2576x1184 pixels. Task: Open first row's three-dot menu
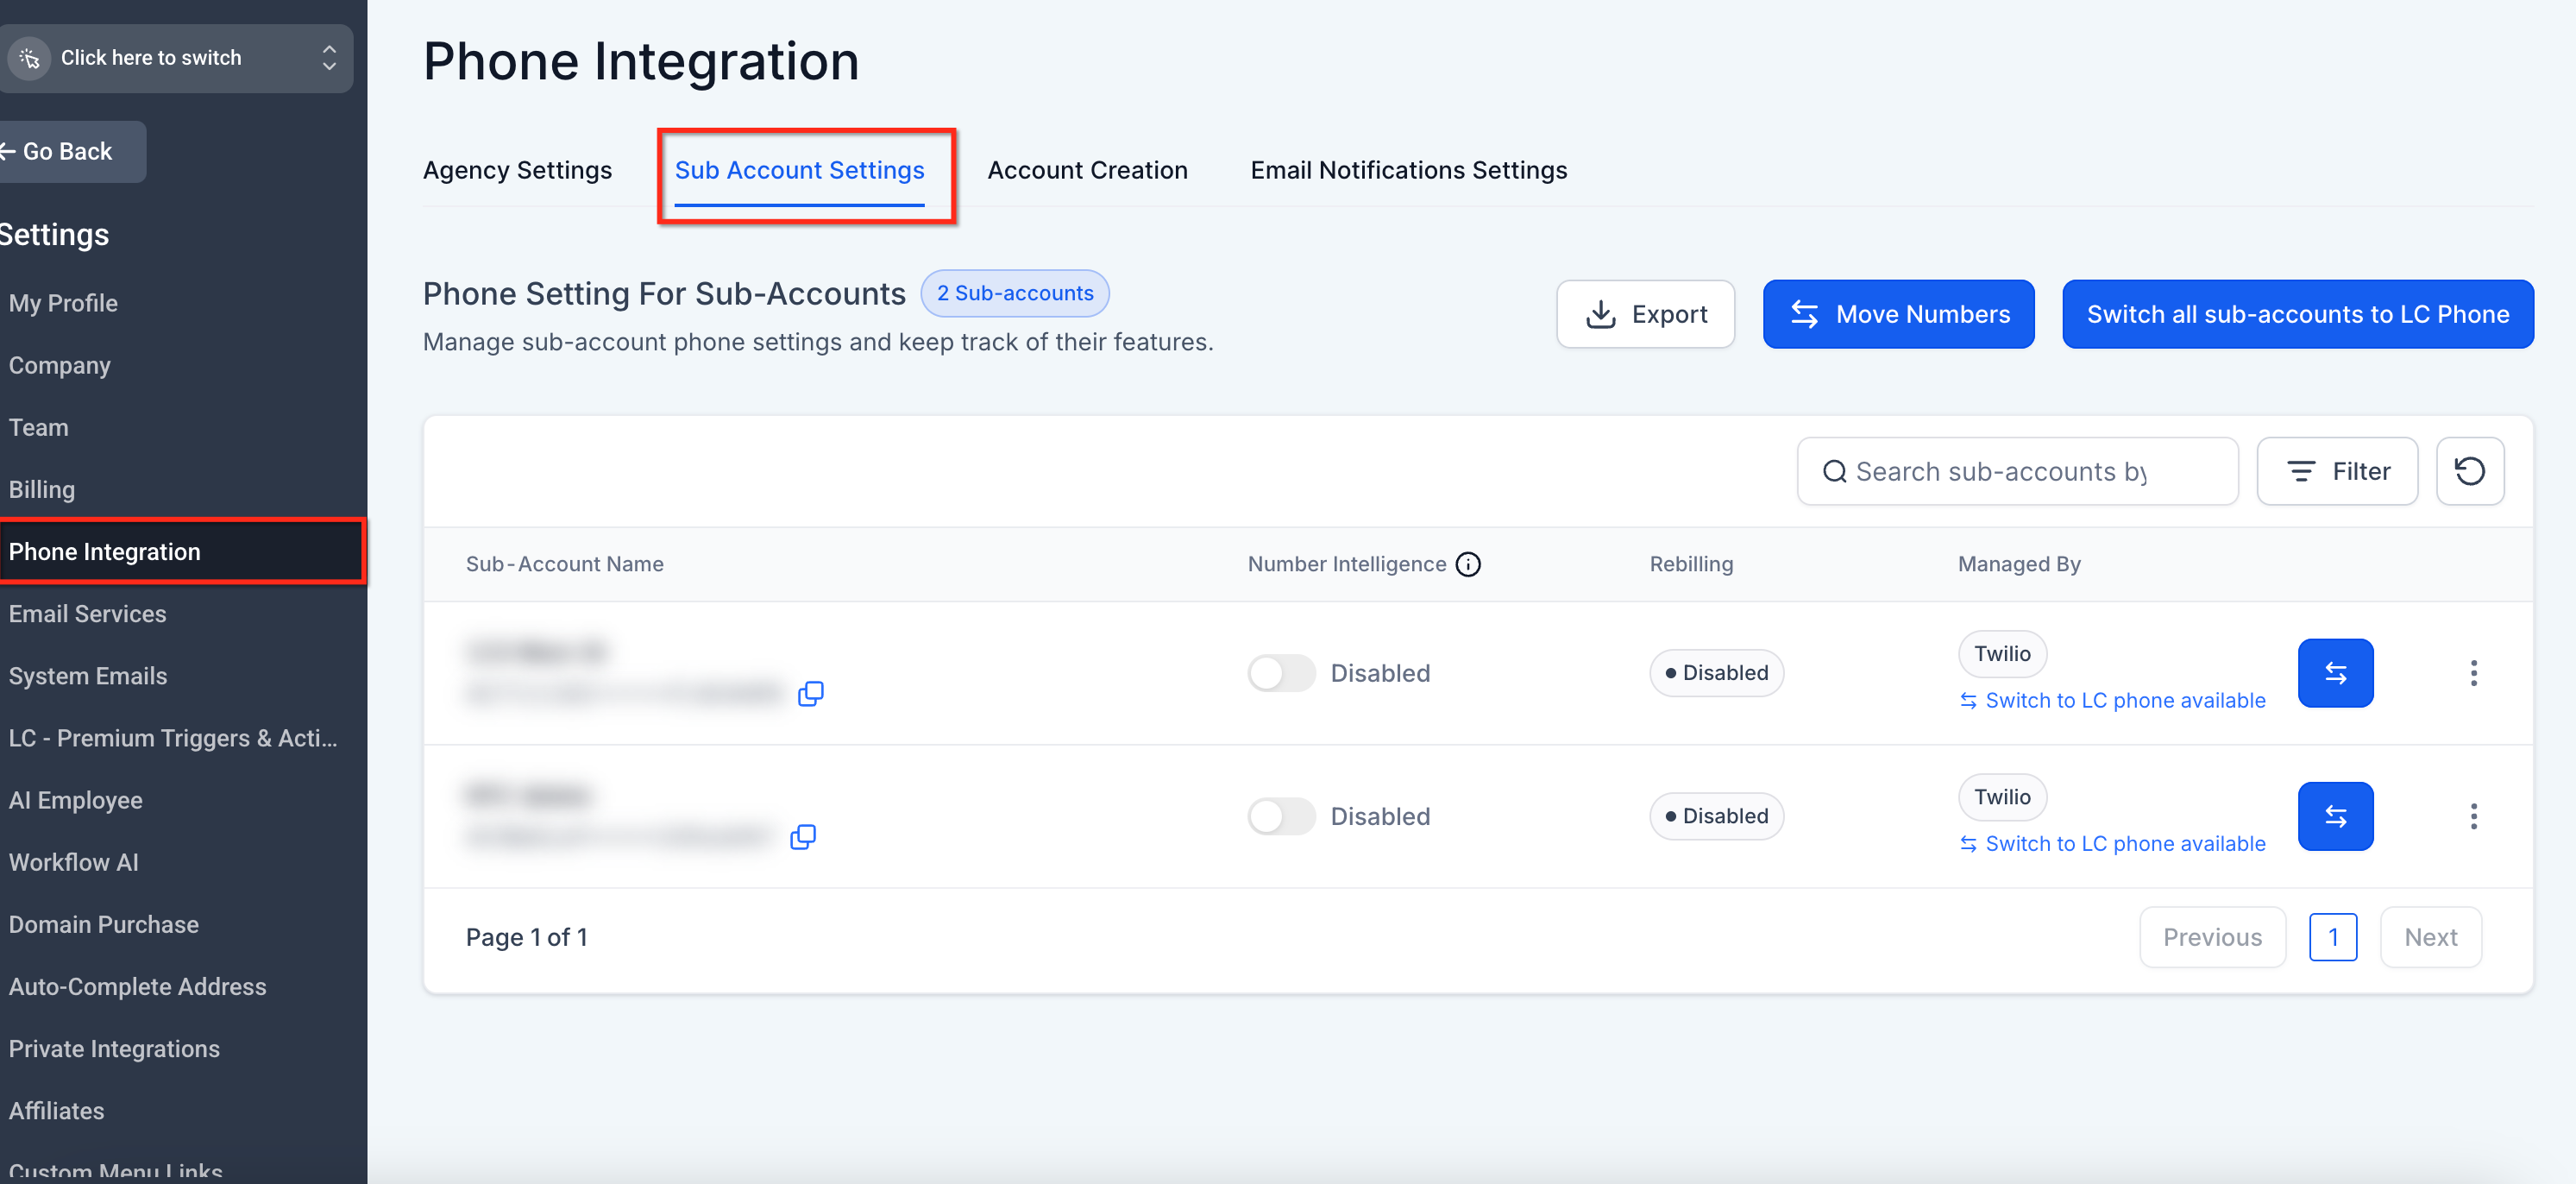[2473, 673]
